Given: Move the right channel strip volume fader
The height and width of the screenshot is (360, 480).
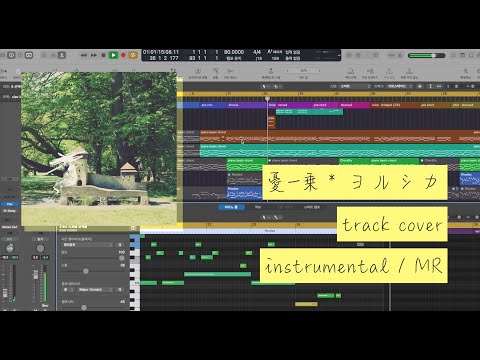Looking at the screenshot, I should (x=35, y=275).
